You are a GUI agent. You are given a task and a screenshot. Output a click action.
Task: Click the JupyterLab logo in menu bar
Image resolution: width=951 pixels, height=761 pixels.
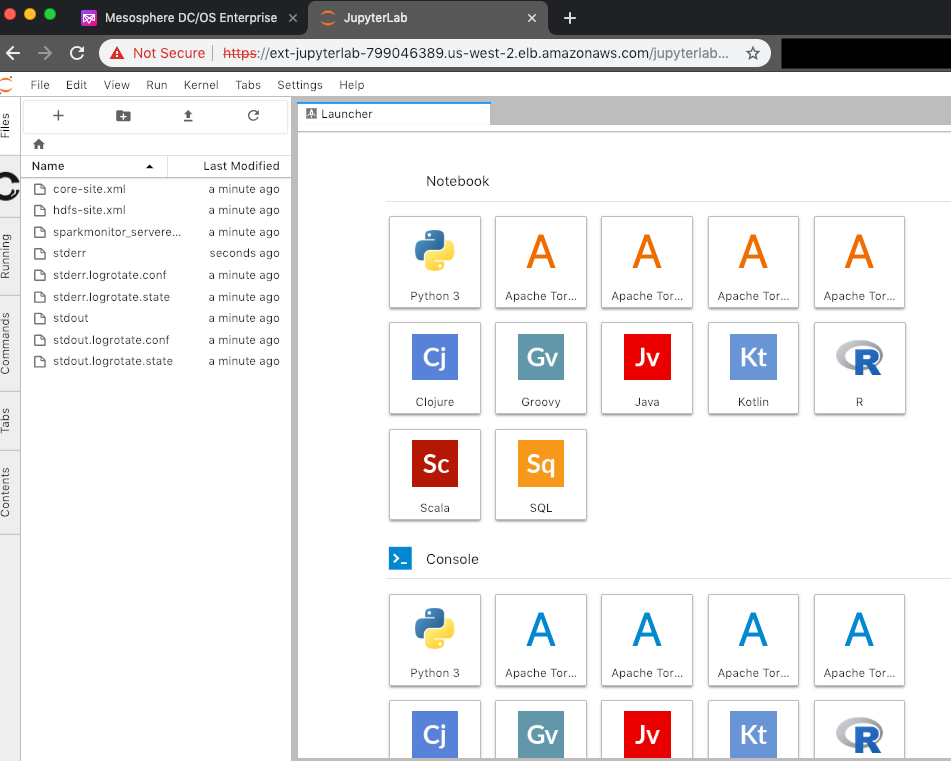[x=6, y=84]
